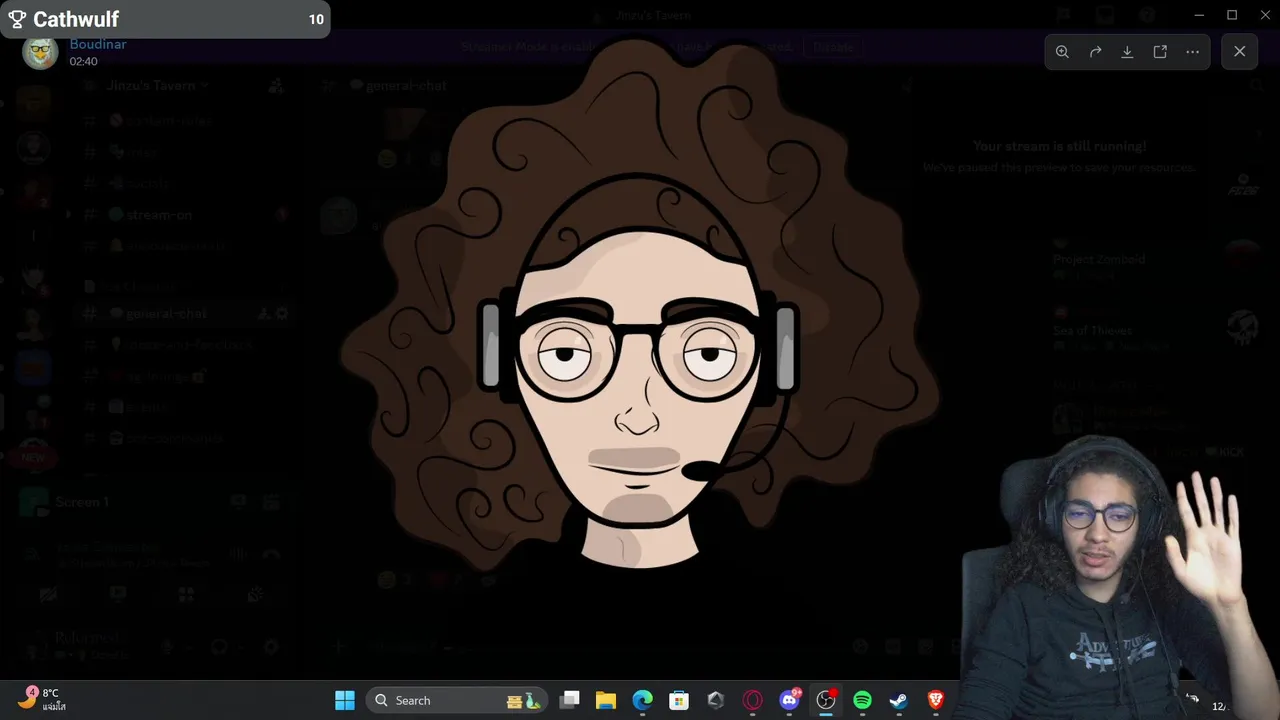The height and width of the screenshot is (720, 1280).
Task: Close the image viewer with the X button
Action: click(x=1239, y=52)
